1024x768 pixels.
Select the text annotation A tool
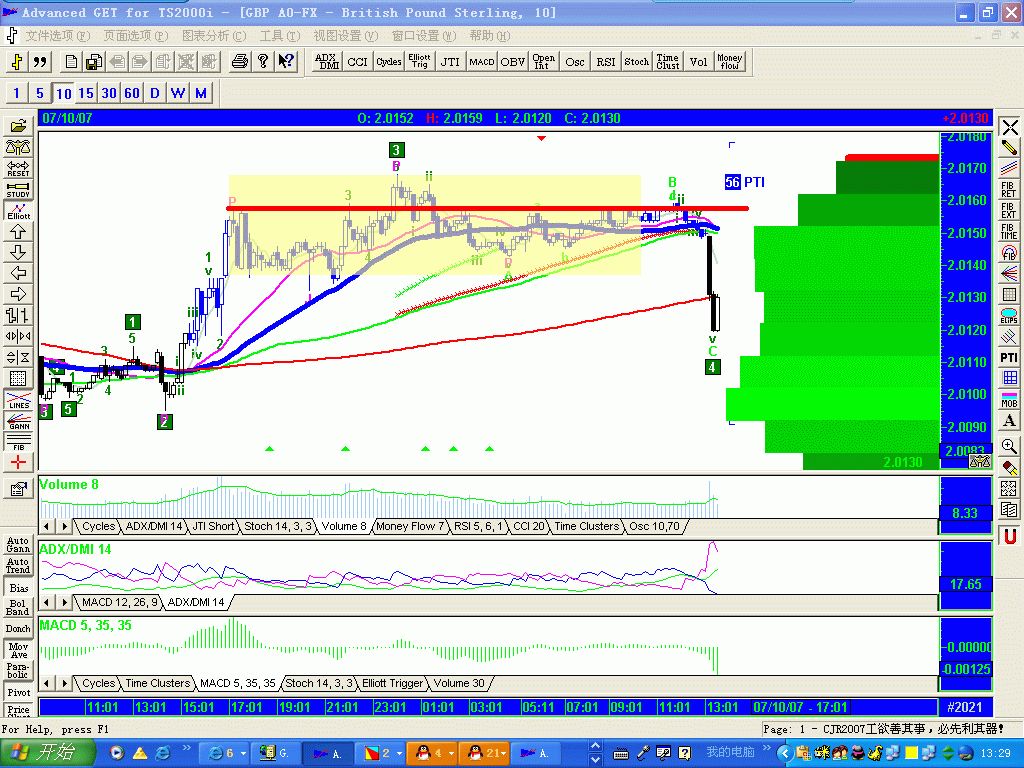coord(1009,421)
